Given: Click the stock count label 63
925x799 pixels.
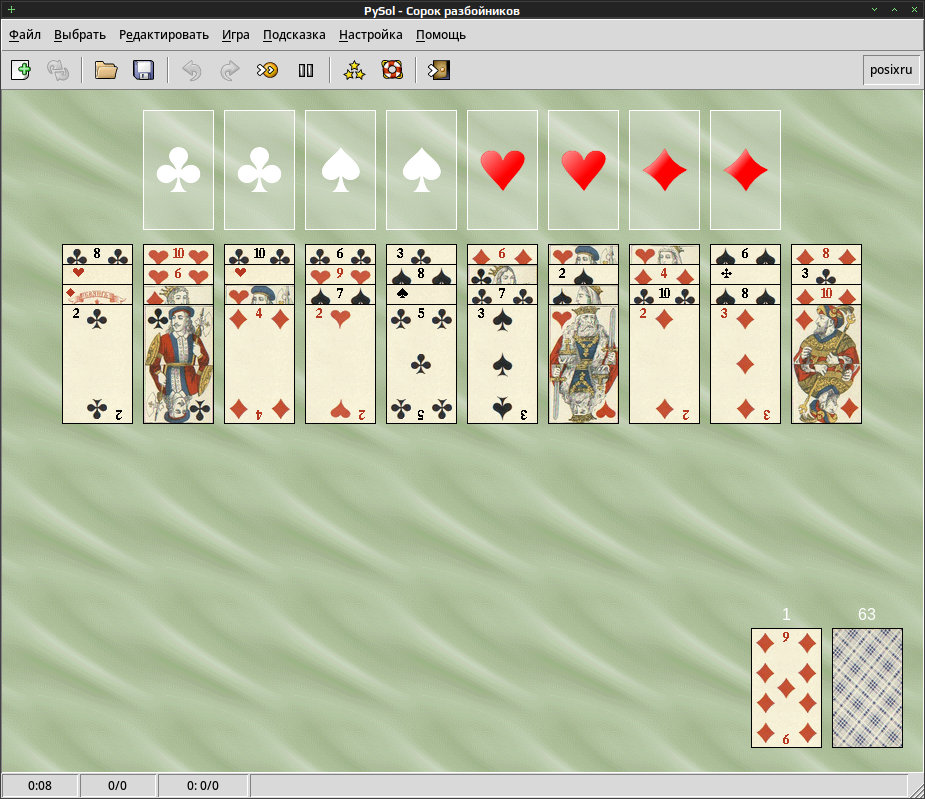Looking at the screenshot, I should (867, 614).
